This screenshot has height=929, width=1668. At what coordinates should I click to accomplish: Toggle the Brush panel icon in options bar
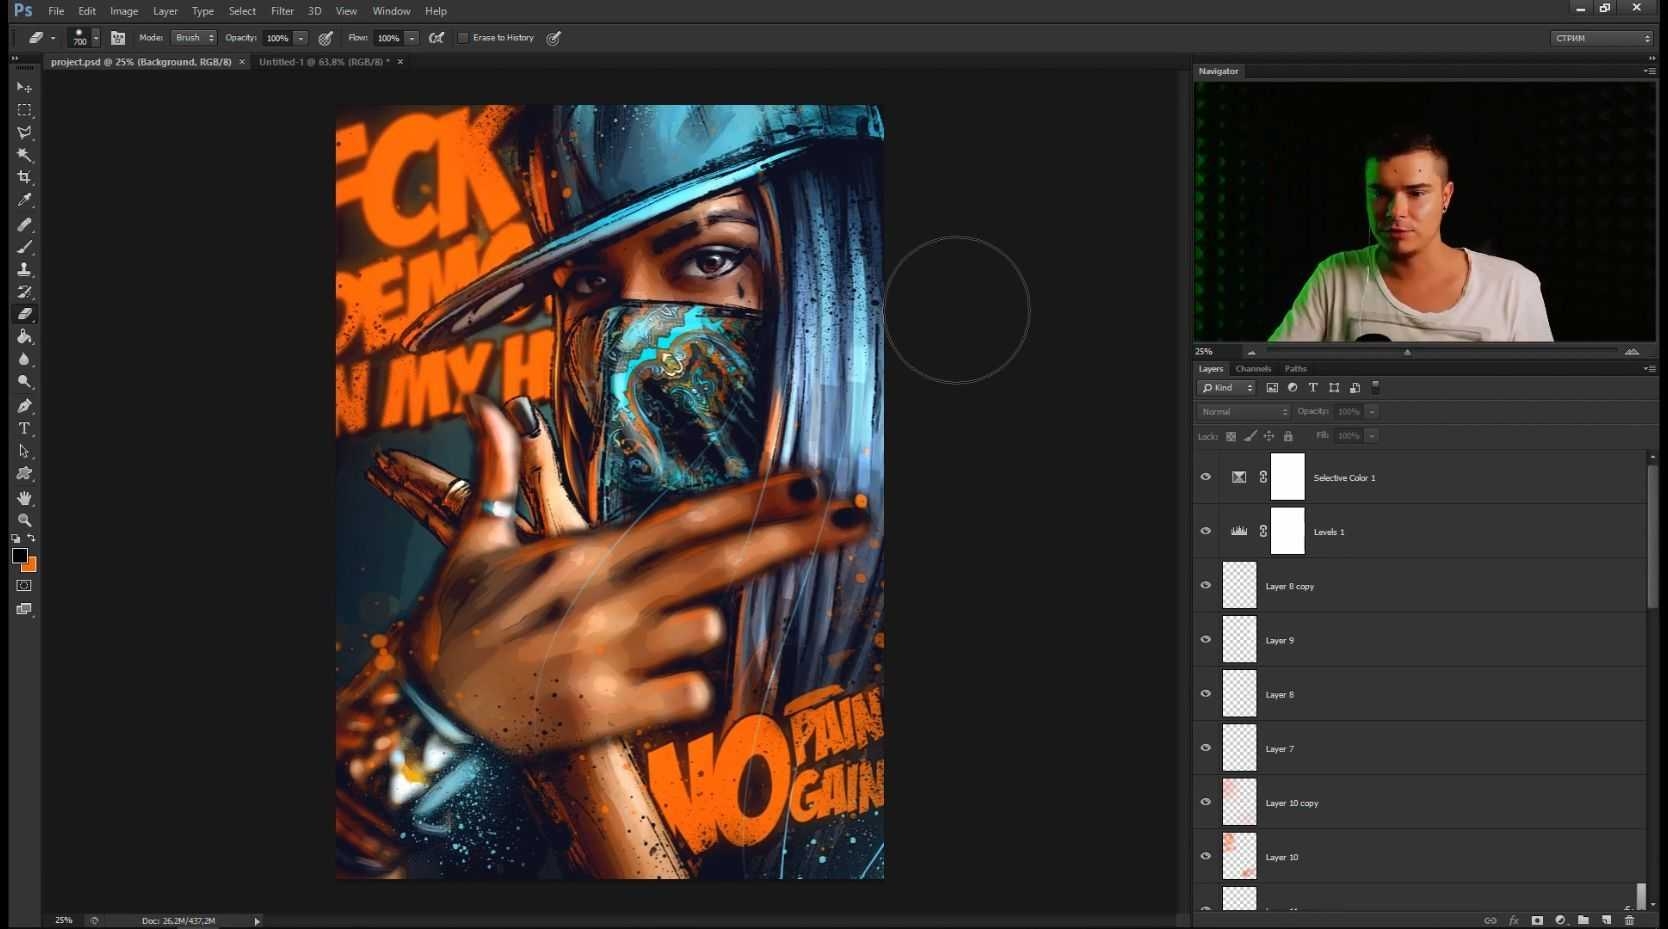click(x=118, y=38)
